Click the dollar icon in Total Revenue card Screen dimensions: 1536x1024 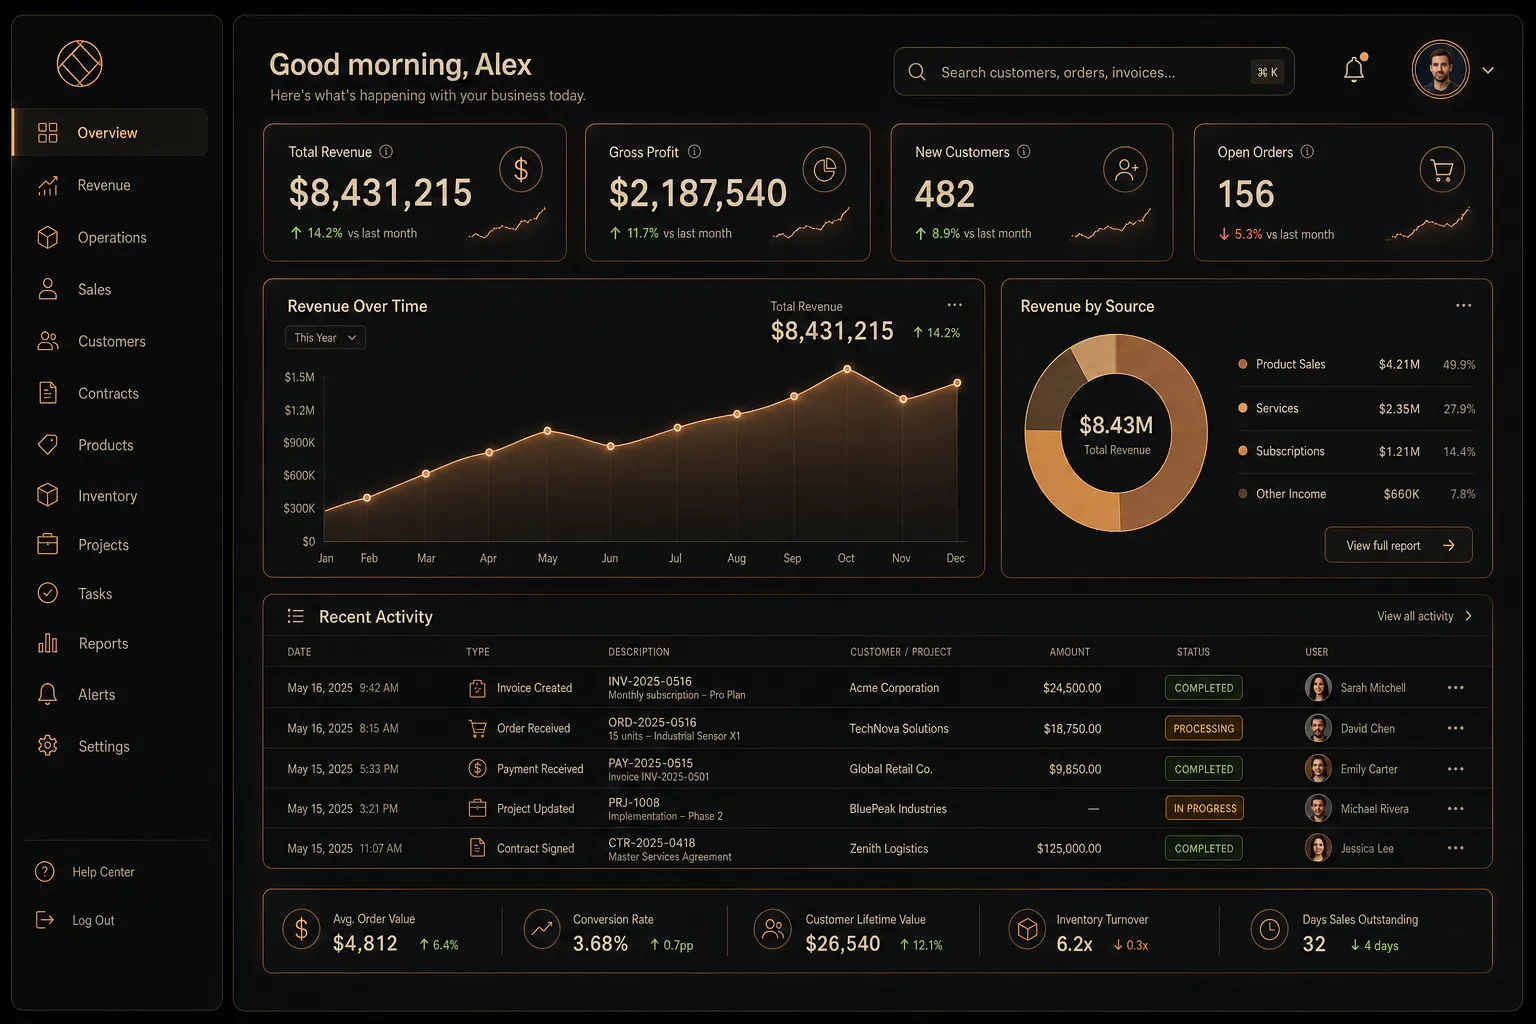click(521, 170)
